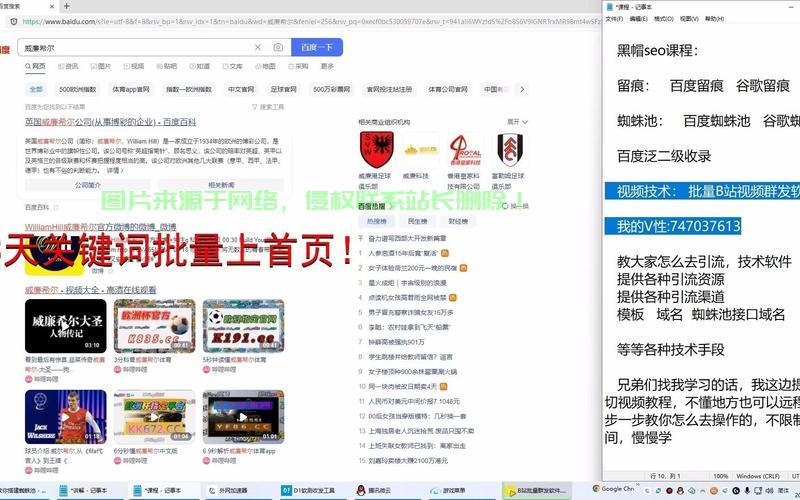Open the Fulham football club crest
Image resolution: width=800 pixels, height=500 pixels.
pos(509,149)
